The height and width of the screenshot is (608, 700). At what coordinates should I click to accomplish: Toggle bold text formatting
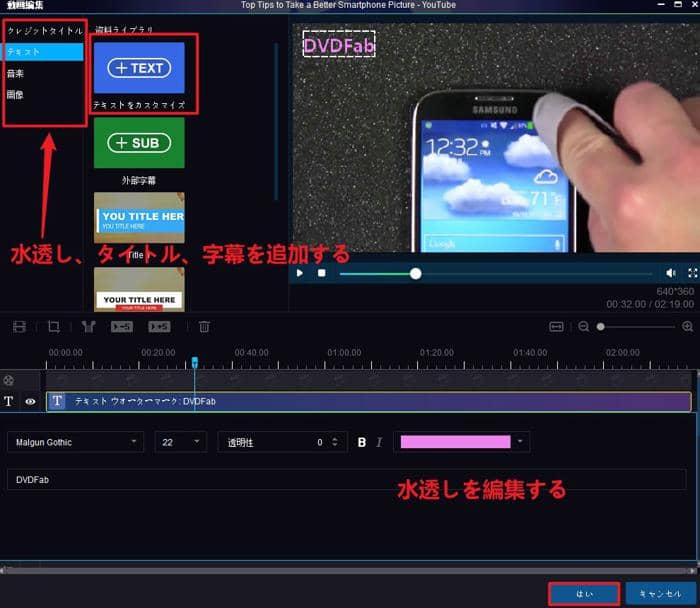(362, 442)
